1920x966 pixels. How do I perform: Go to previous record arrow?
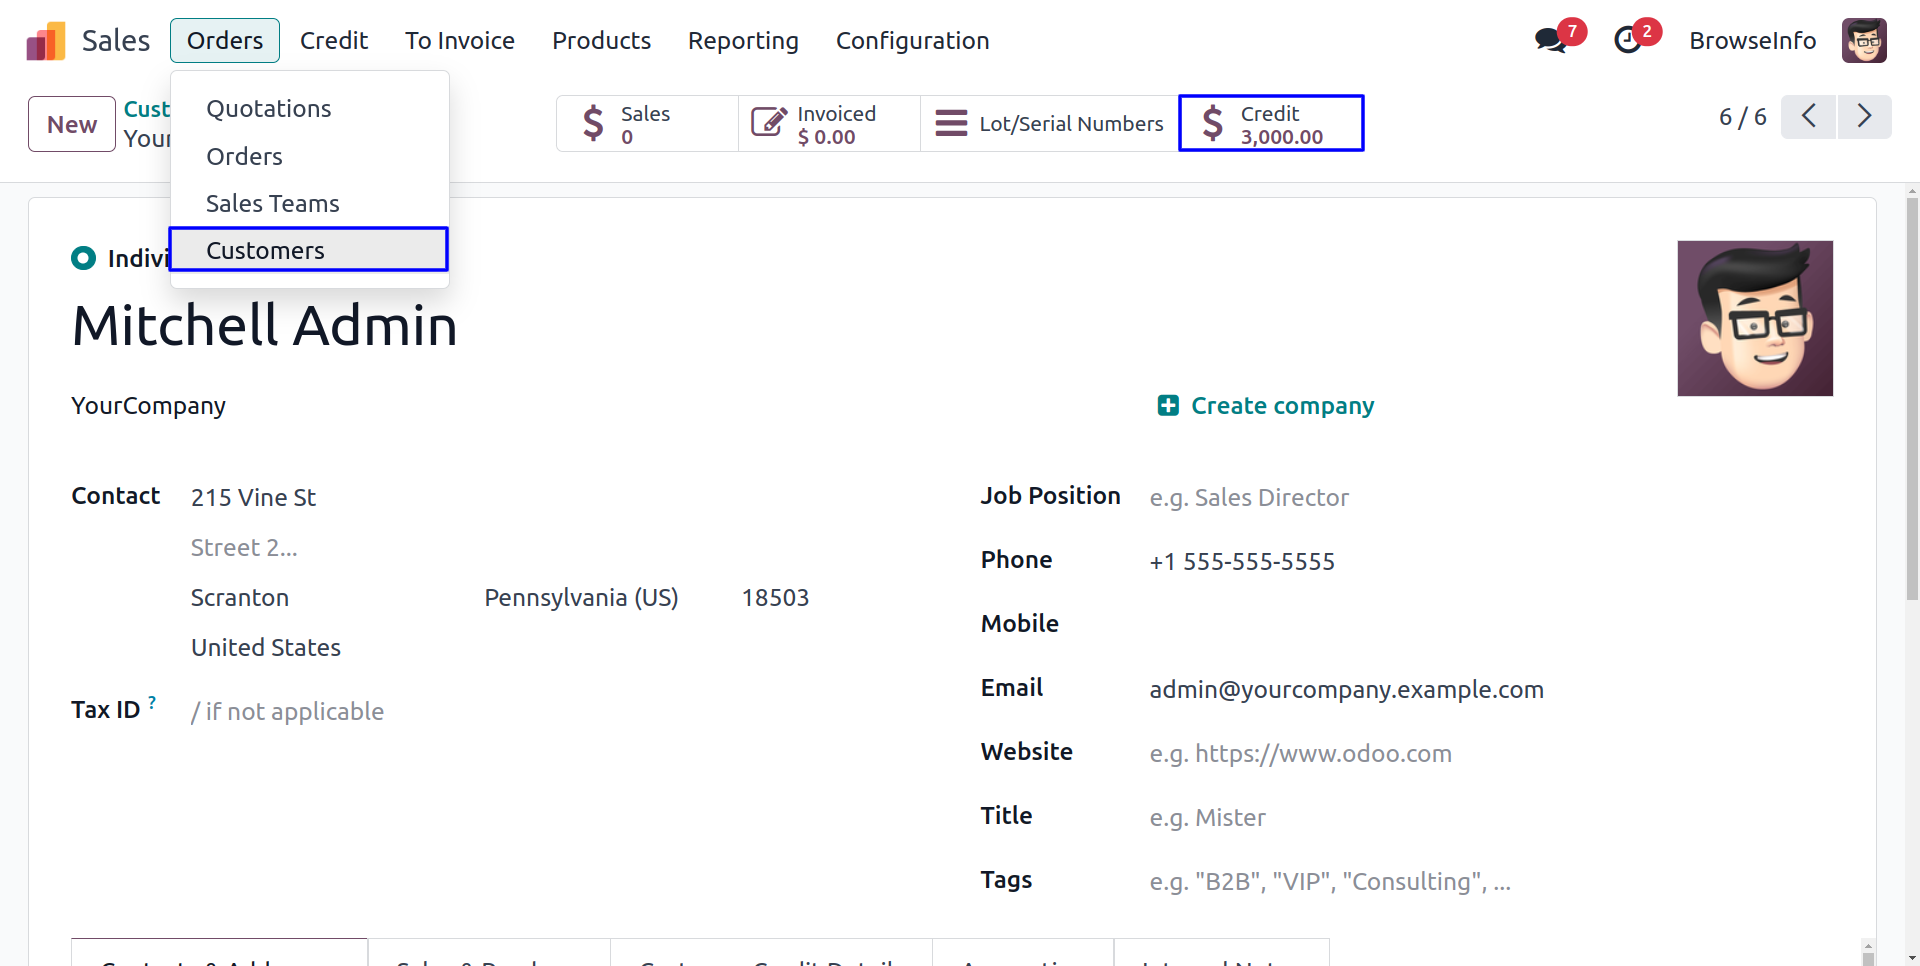1808,117
